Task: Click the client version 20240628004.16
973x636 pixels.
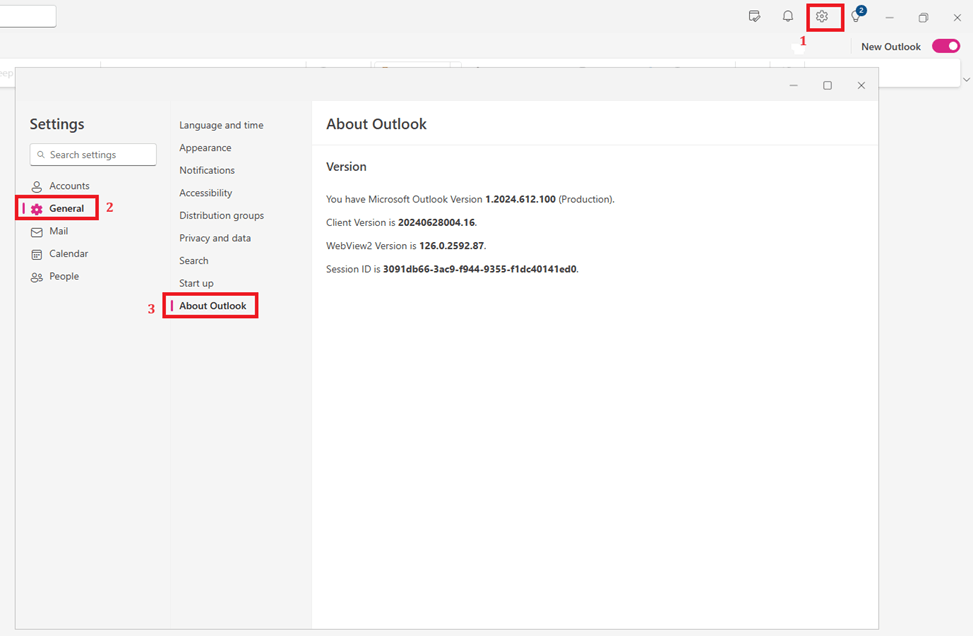Action: [x=436, y=222]
